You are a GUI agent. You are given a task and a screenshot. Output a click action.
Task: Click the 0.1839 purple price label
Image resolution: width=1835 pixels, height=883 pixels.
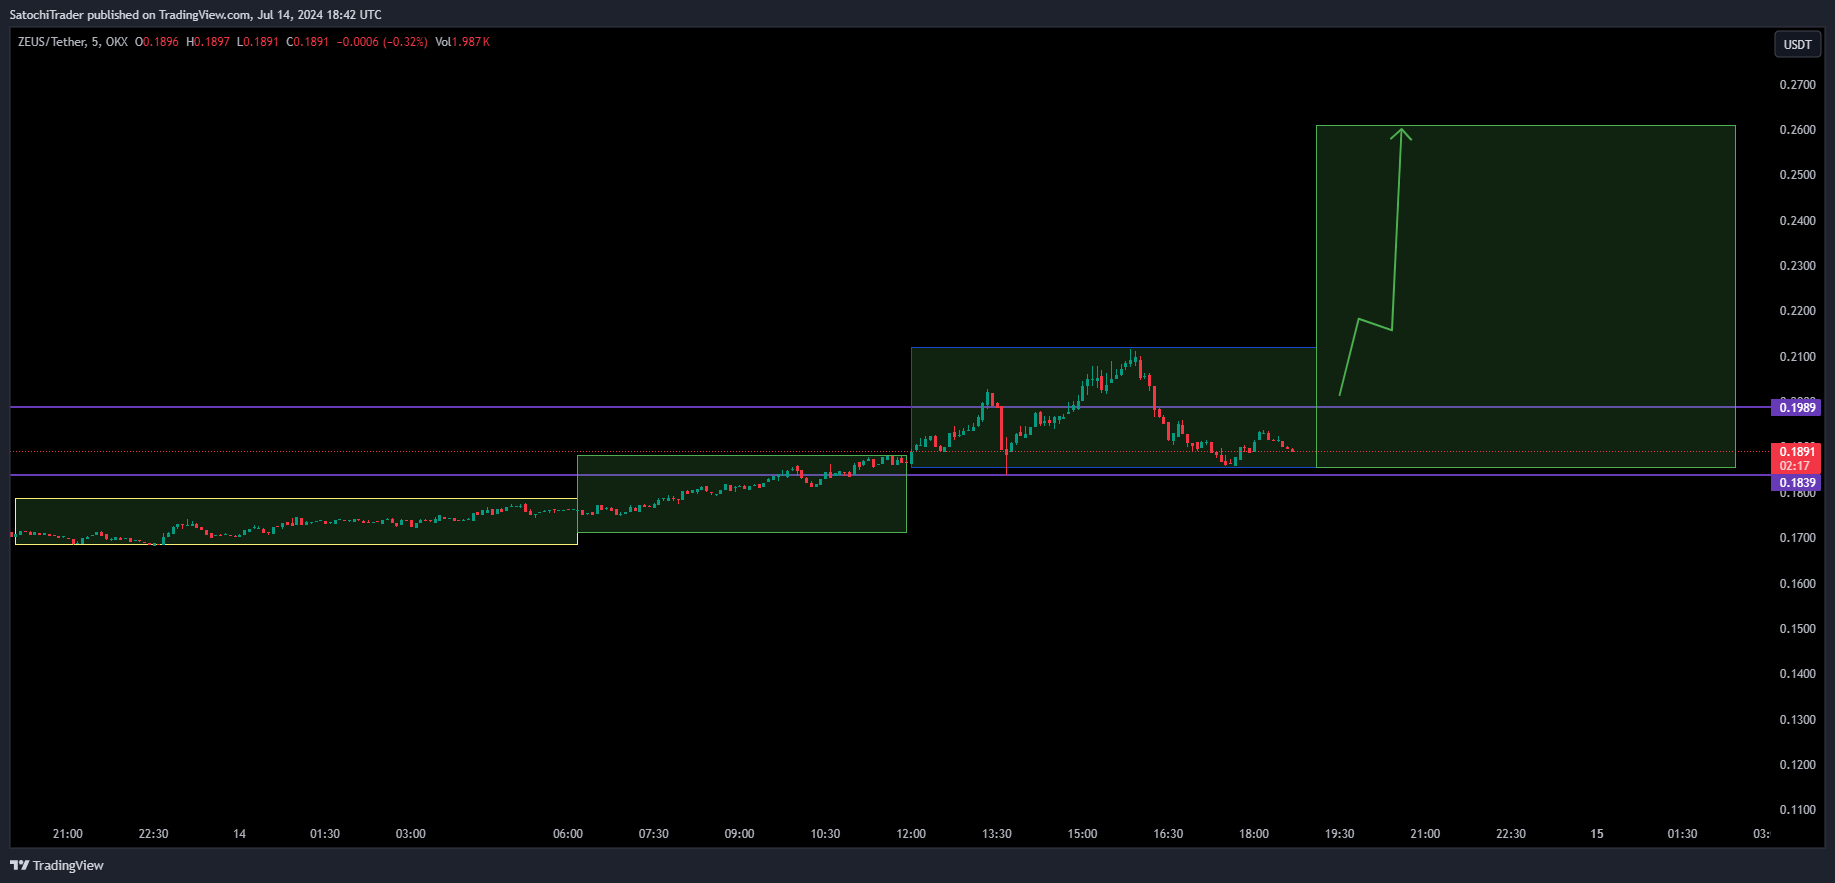[1797, 483]
